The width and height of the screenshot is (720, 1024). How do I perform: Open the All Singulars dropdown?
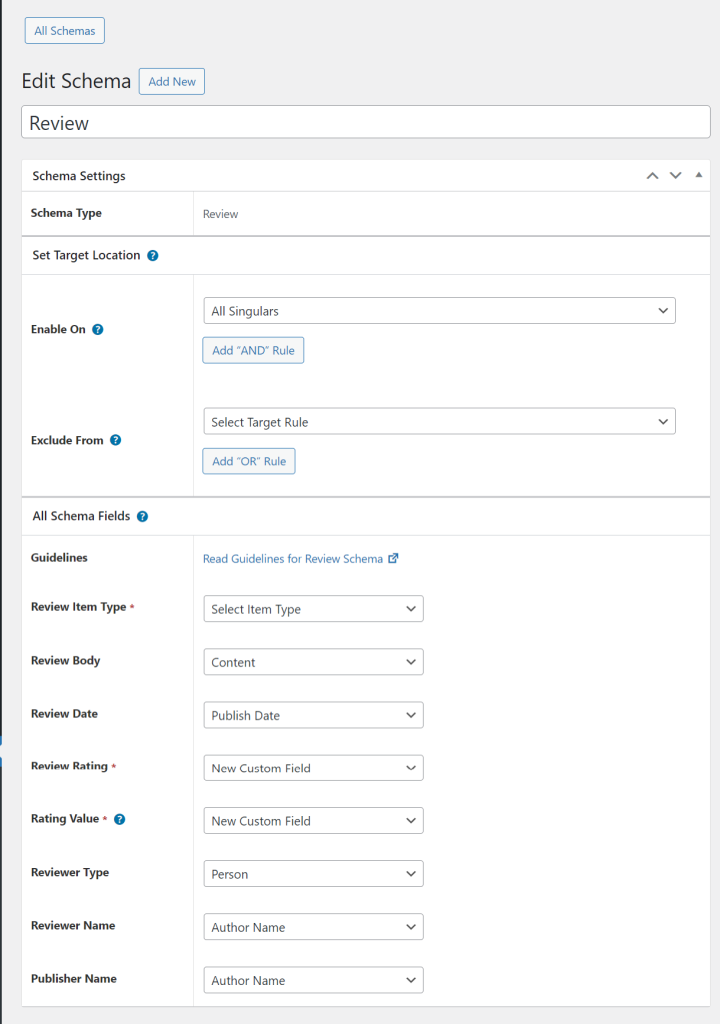tap(439, 311)
